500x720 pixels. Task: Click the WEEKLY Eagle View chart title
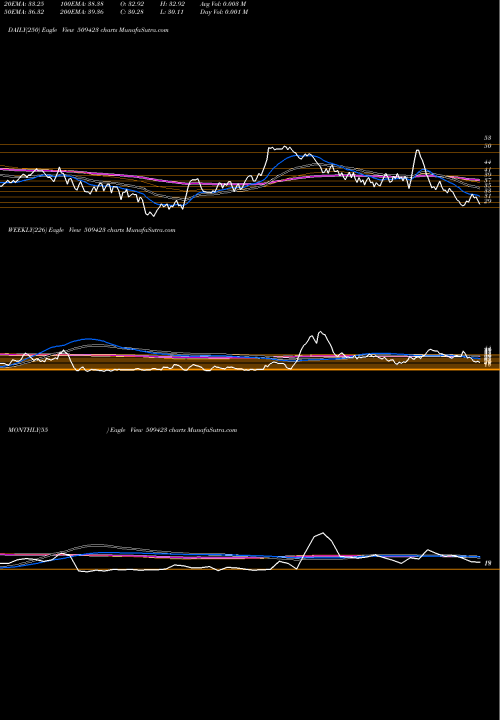click(x=91, y=230)
